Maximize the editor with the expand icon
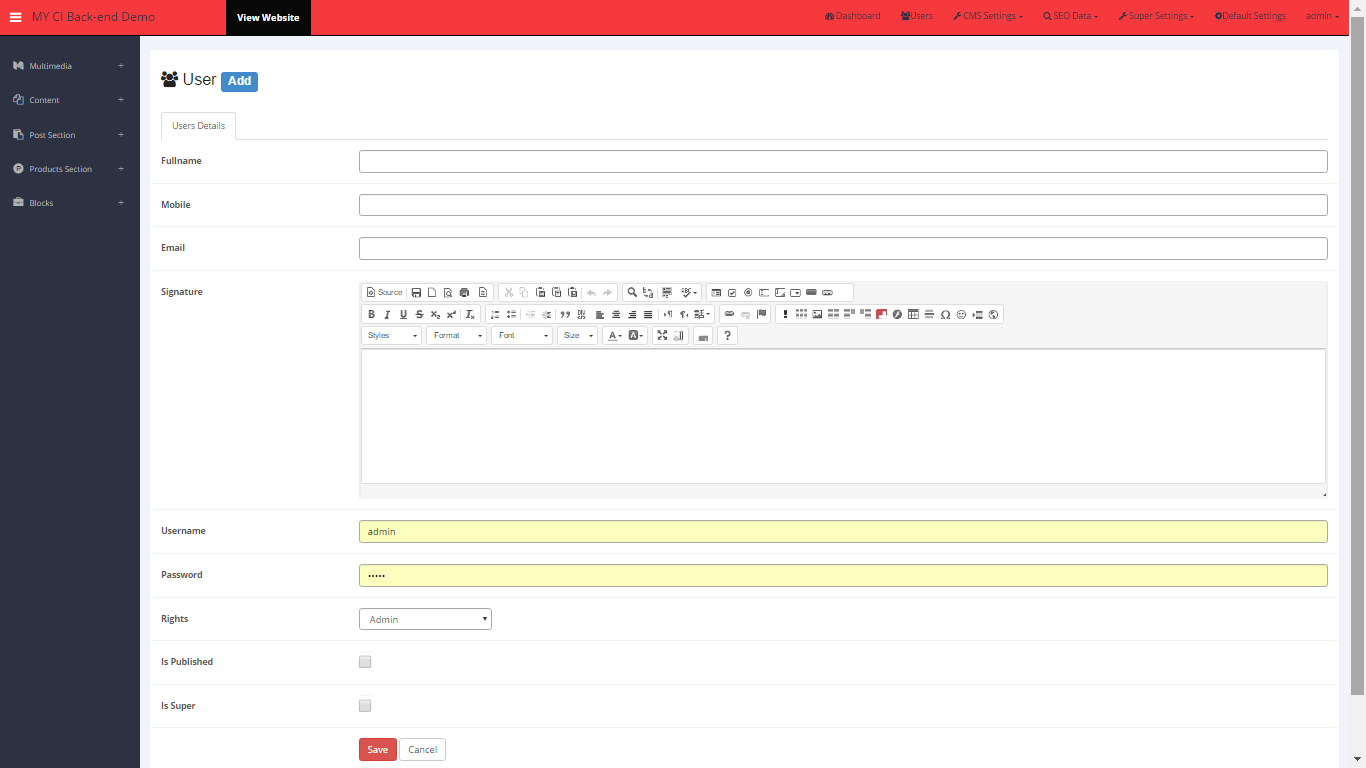Viewport: 1366px width, 768px height. [662, 336]
